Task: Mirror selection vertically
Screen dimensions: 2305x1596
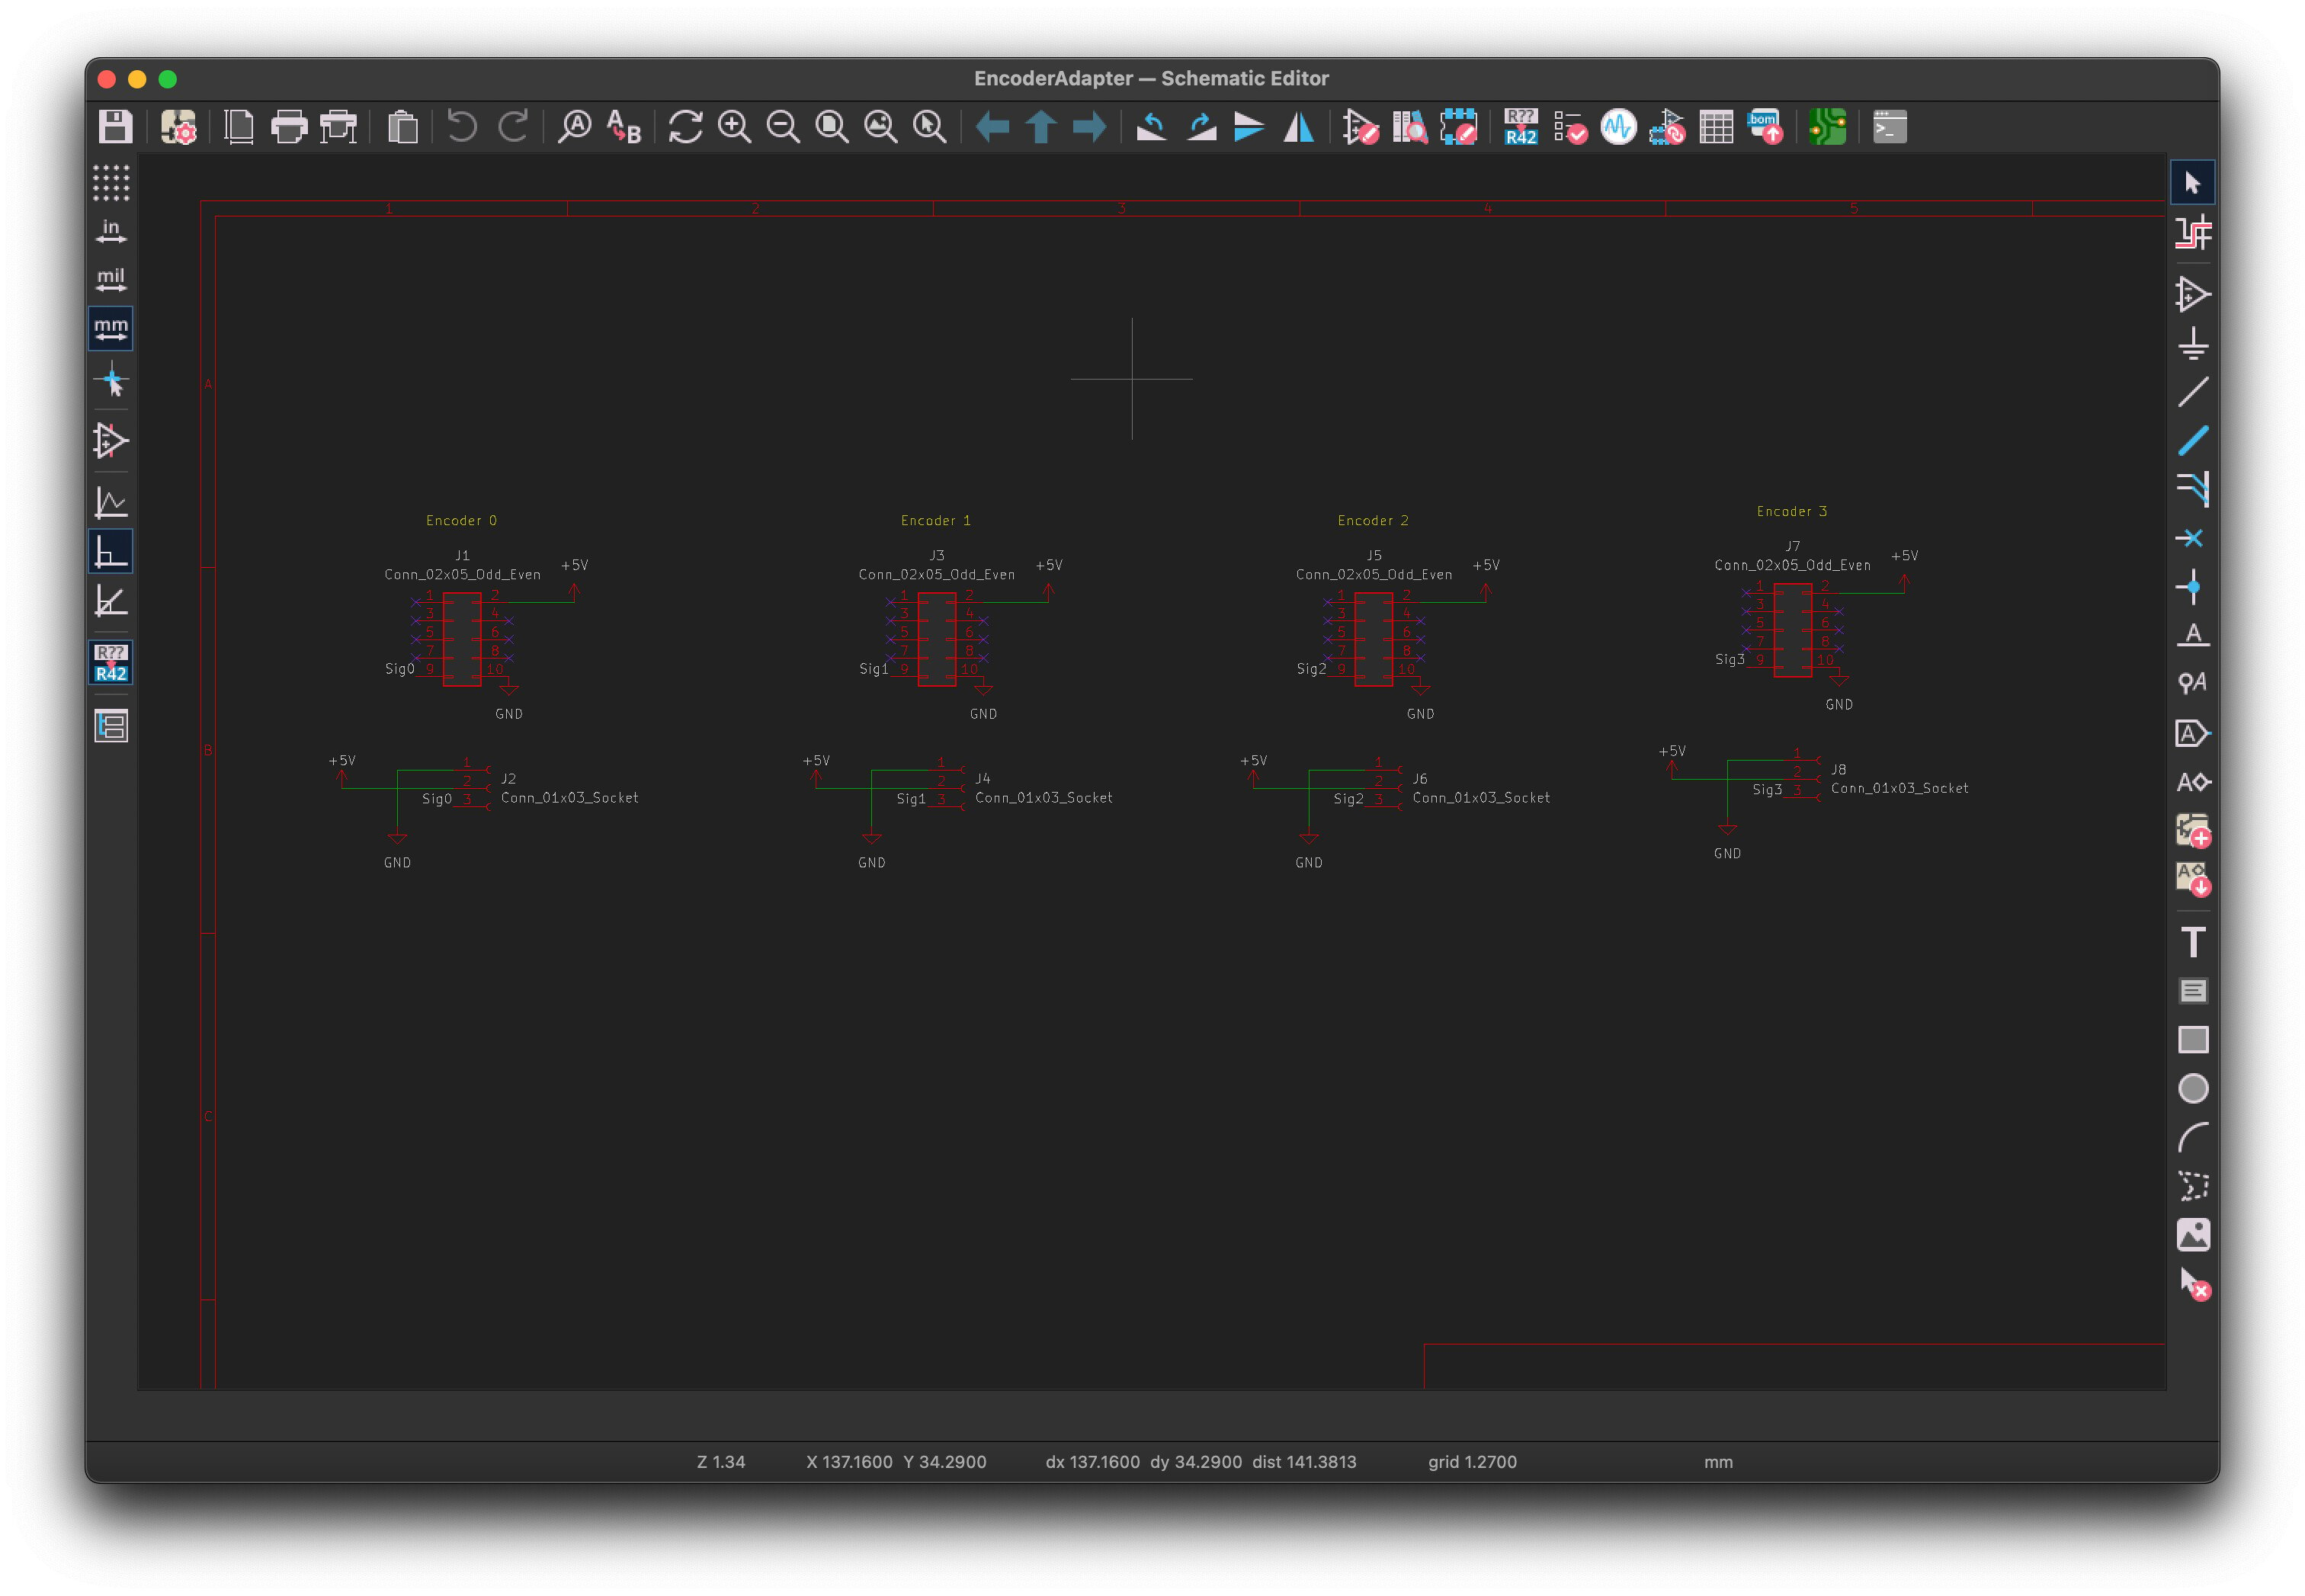Action: click(x=1249, y=127)
